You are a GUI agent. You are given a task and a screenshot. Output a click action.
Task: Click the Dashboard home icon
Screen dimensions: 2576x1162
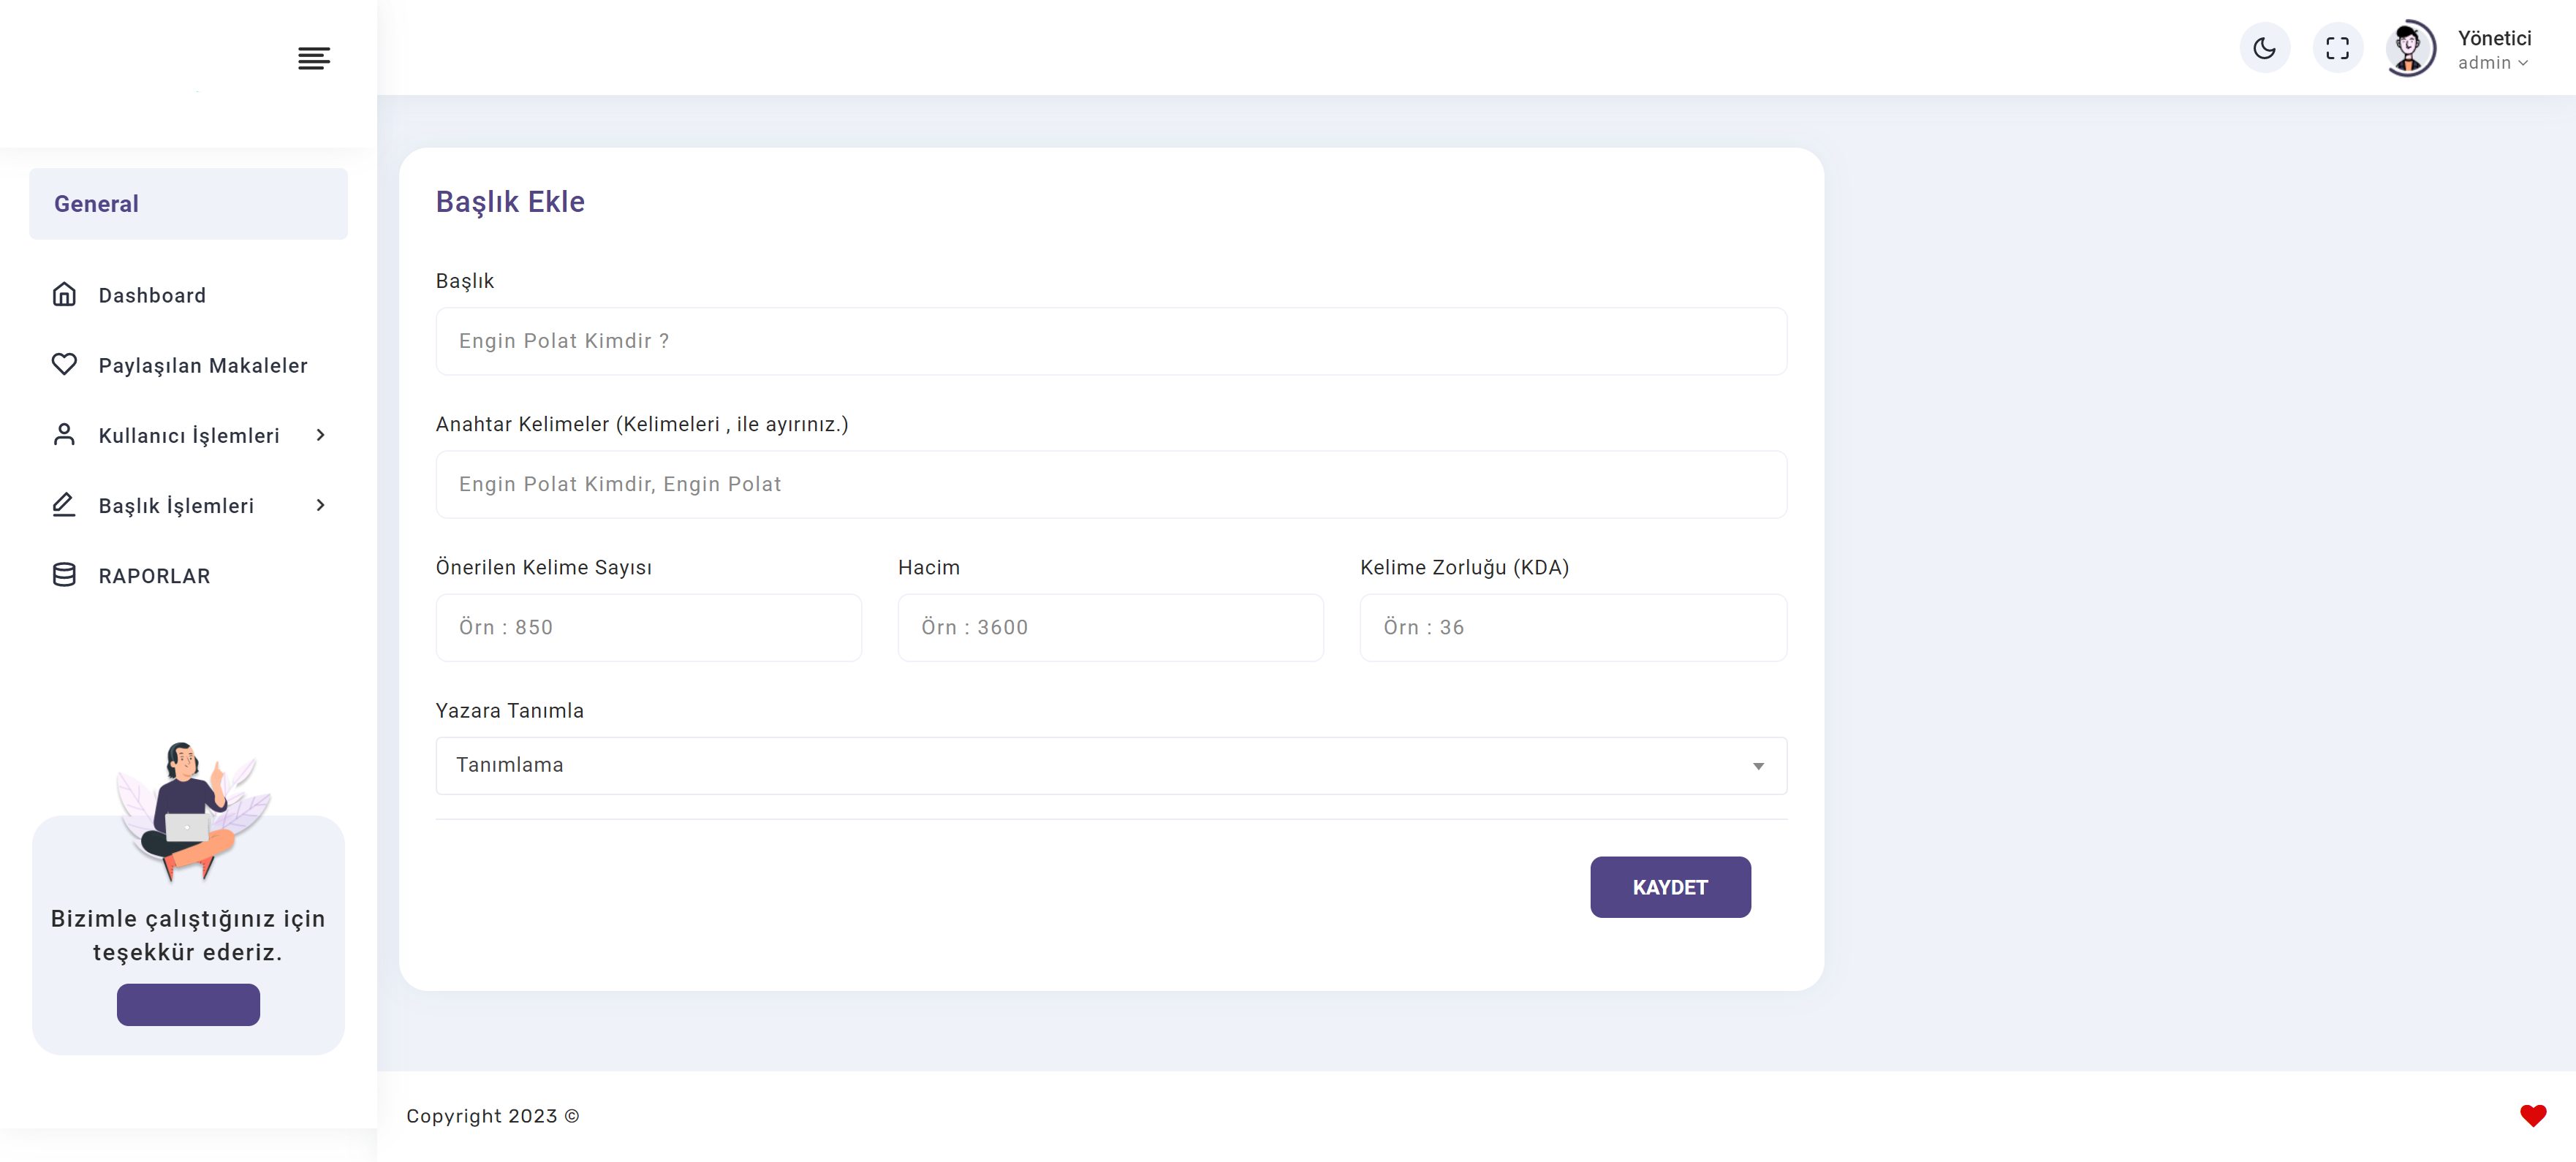click(64, 294)
